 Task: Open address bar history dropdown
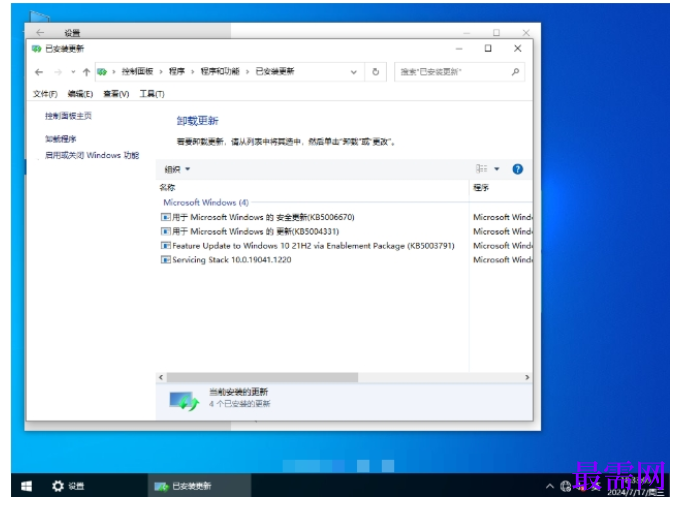click(354, 72)
